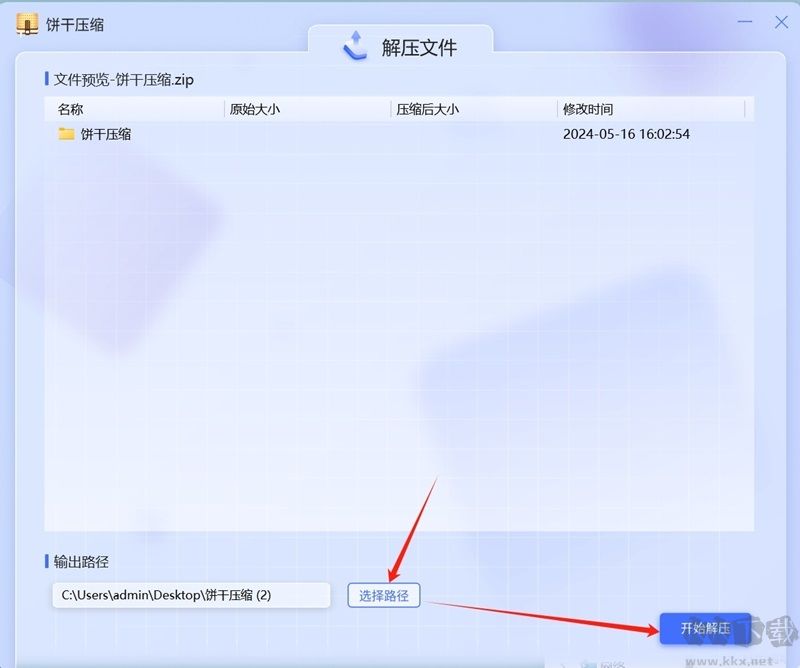800x668 pixels.
Task: Click the 文件预览-饼干压缩.zip heading
Action: [x=124, y=80]
